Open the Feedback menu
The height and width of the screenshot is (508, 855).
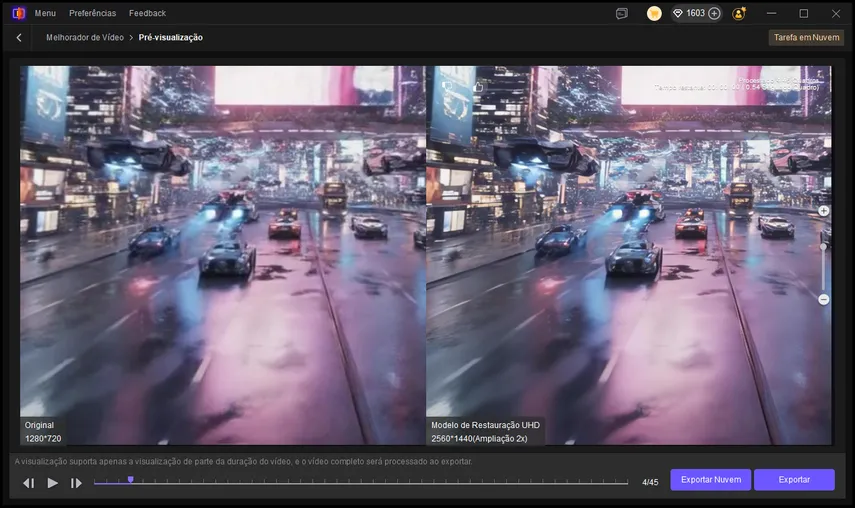click(x=148, y=13)
